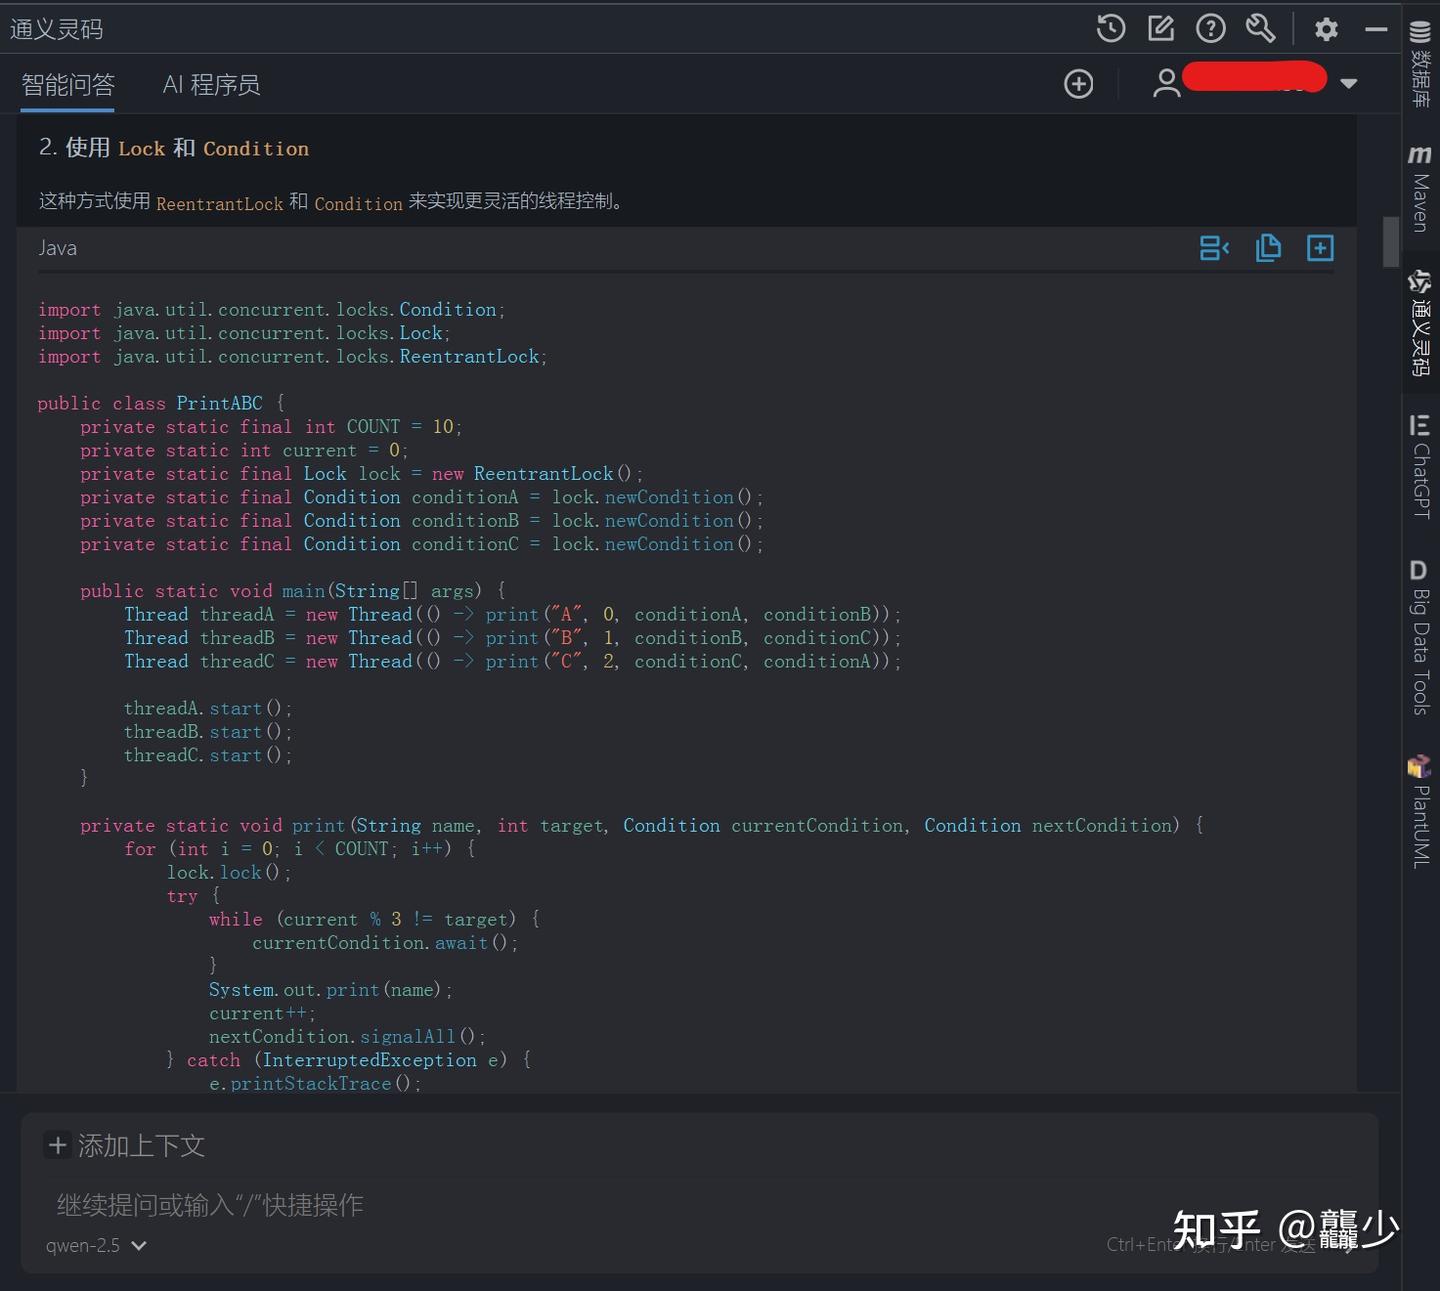
Task: Open the qwen-2.5 model dropdown
Action: [x=96, y=1246]
